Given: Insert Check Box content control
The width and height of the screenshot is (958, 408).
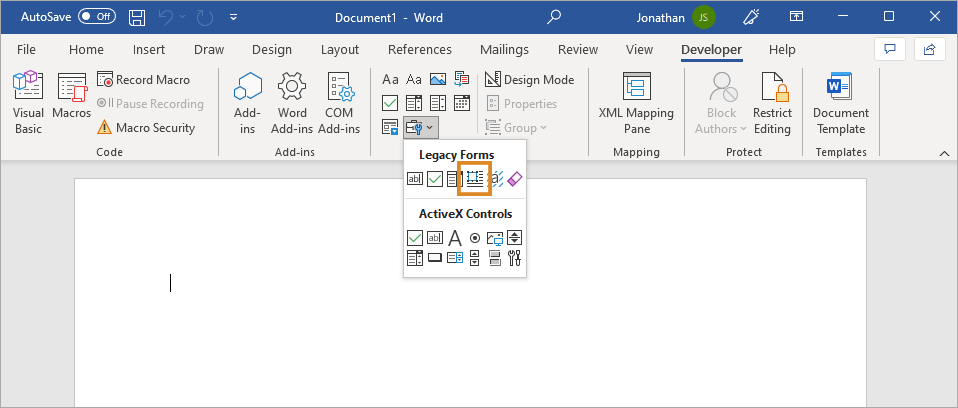Looking at the screenshot, I should pos(390,103).
